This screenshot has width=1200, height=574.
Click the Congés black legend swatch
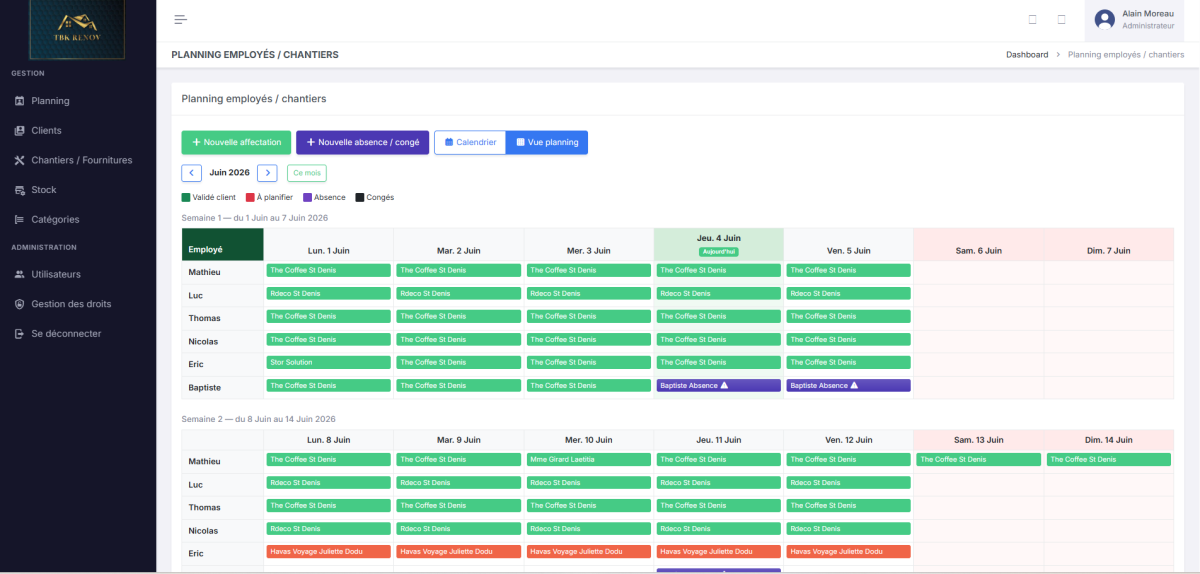pyautogui.click(x=360, y=197)
